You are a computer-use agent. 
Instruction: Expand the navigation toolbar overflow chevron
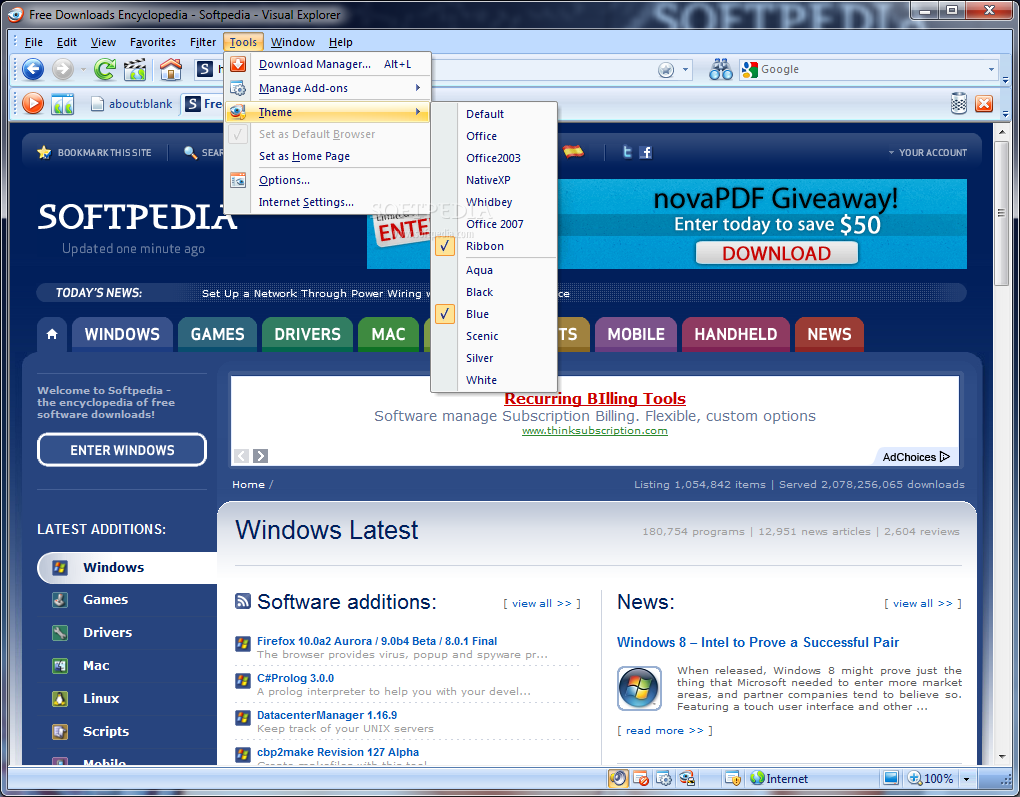[1005, 80]
